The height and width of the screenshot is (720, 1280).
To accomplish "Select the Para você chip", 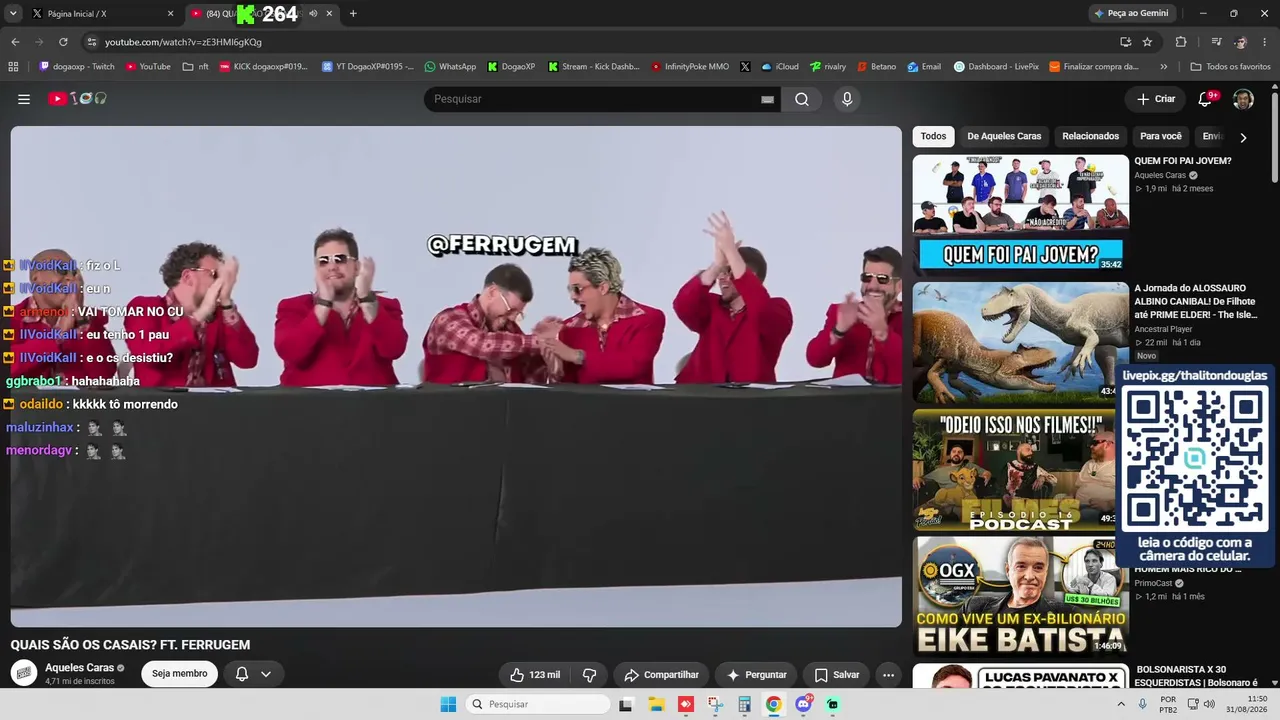I will pyautogui.click(x=1160, y=136).
